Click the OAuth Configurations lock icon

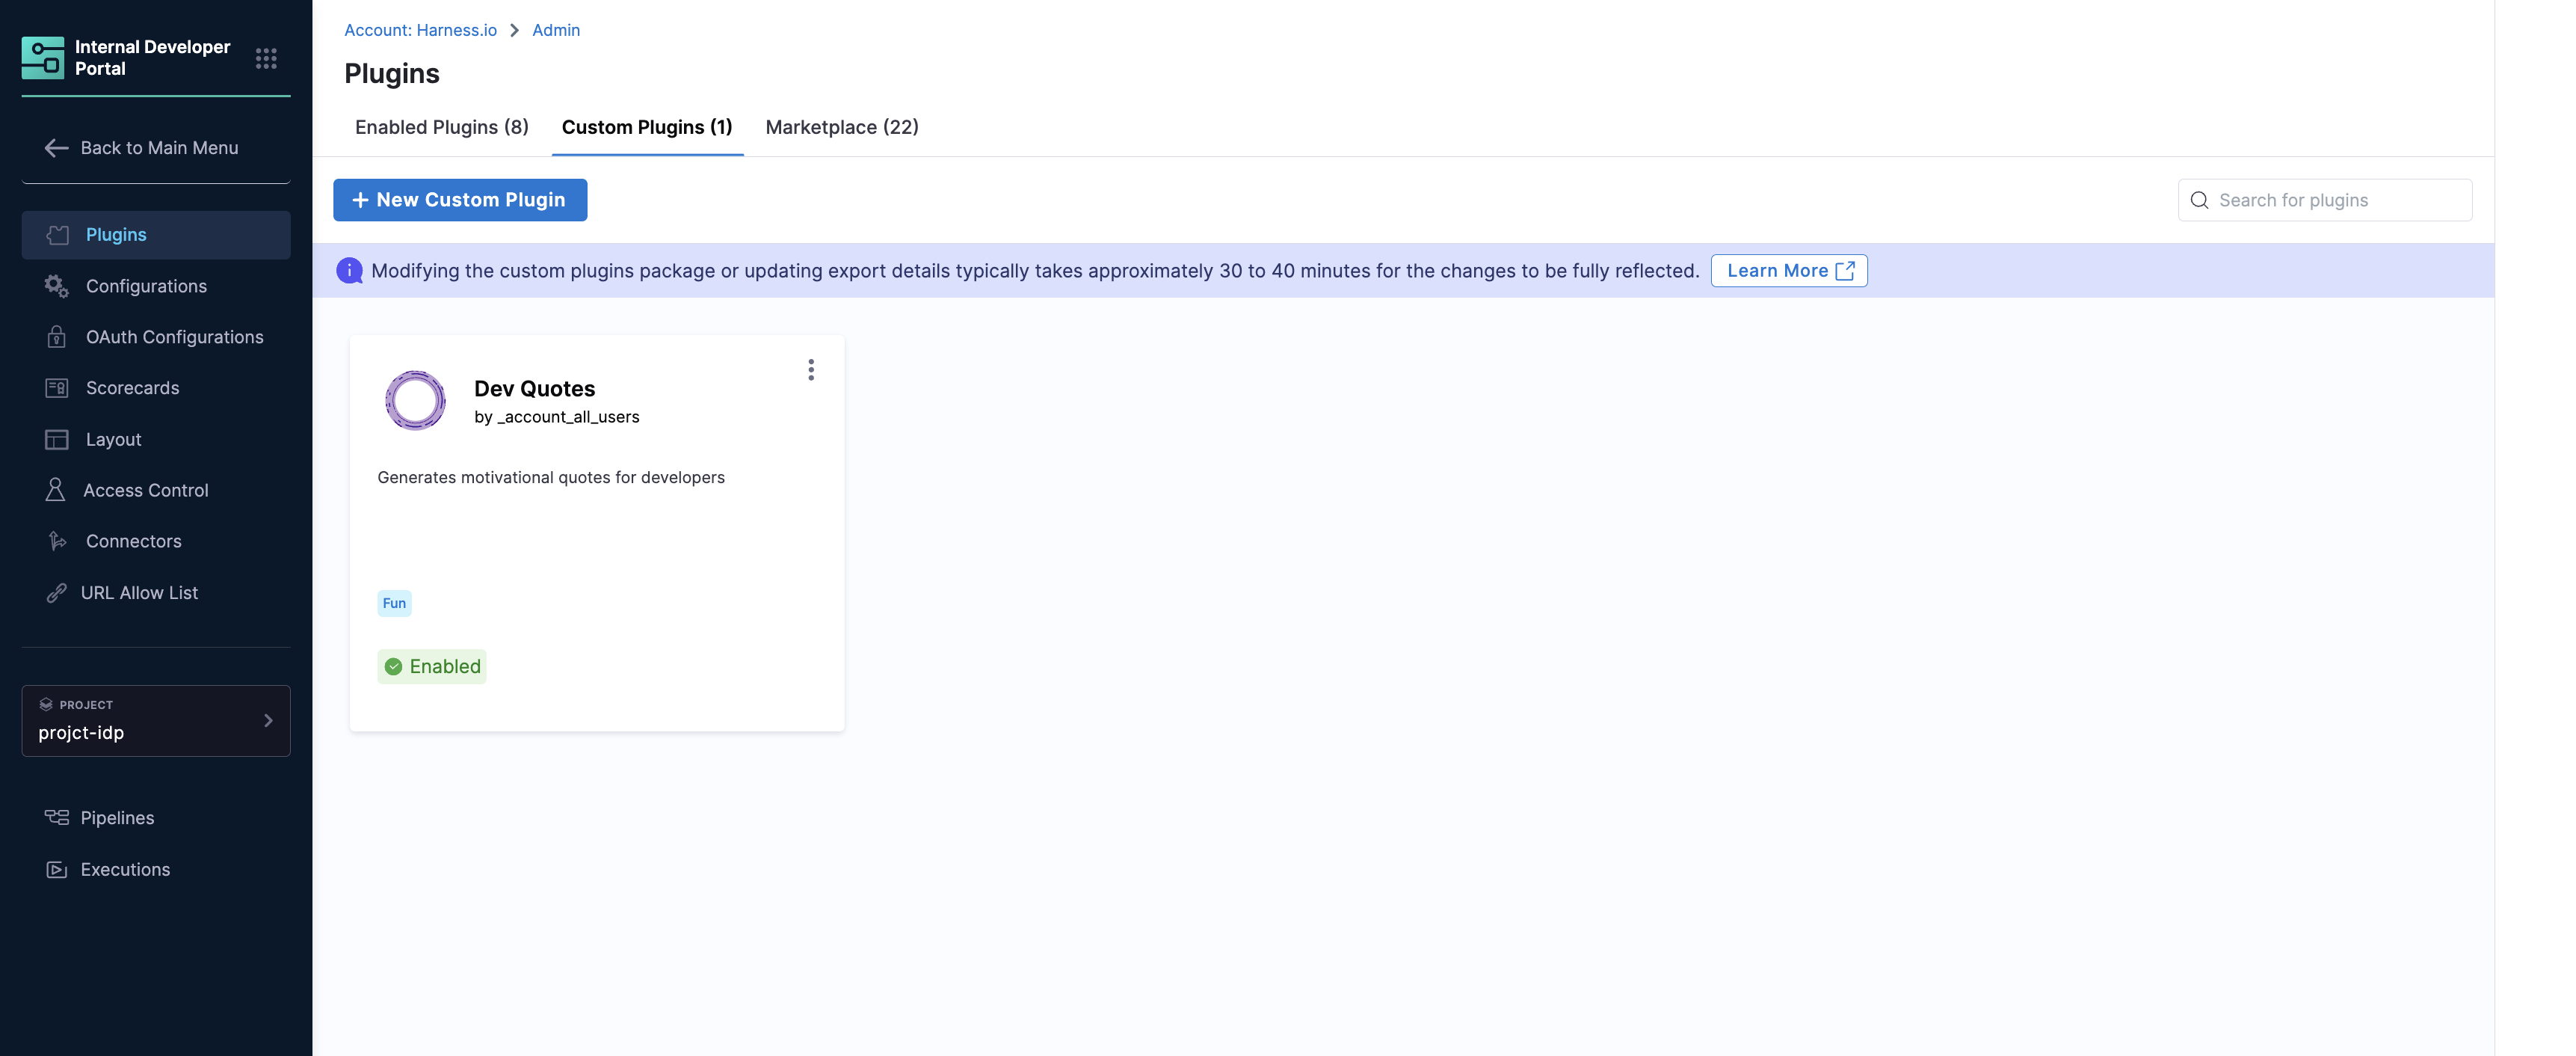click(x=56, y=337)
